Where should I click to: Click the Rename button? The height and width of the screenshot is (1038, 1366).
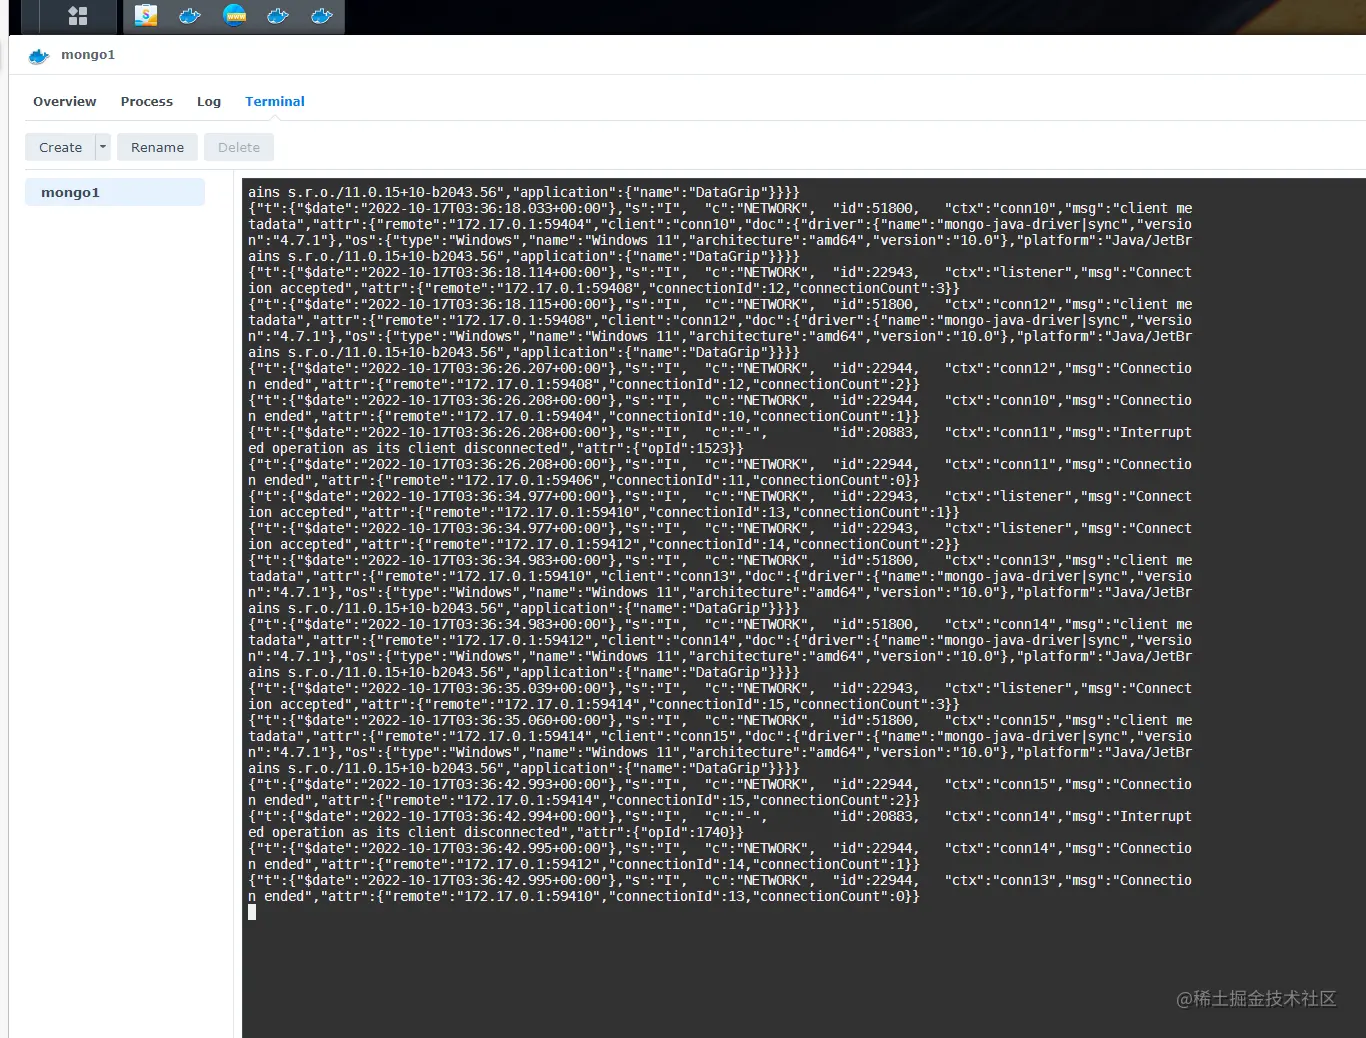coord(158,147)
